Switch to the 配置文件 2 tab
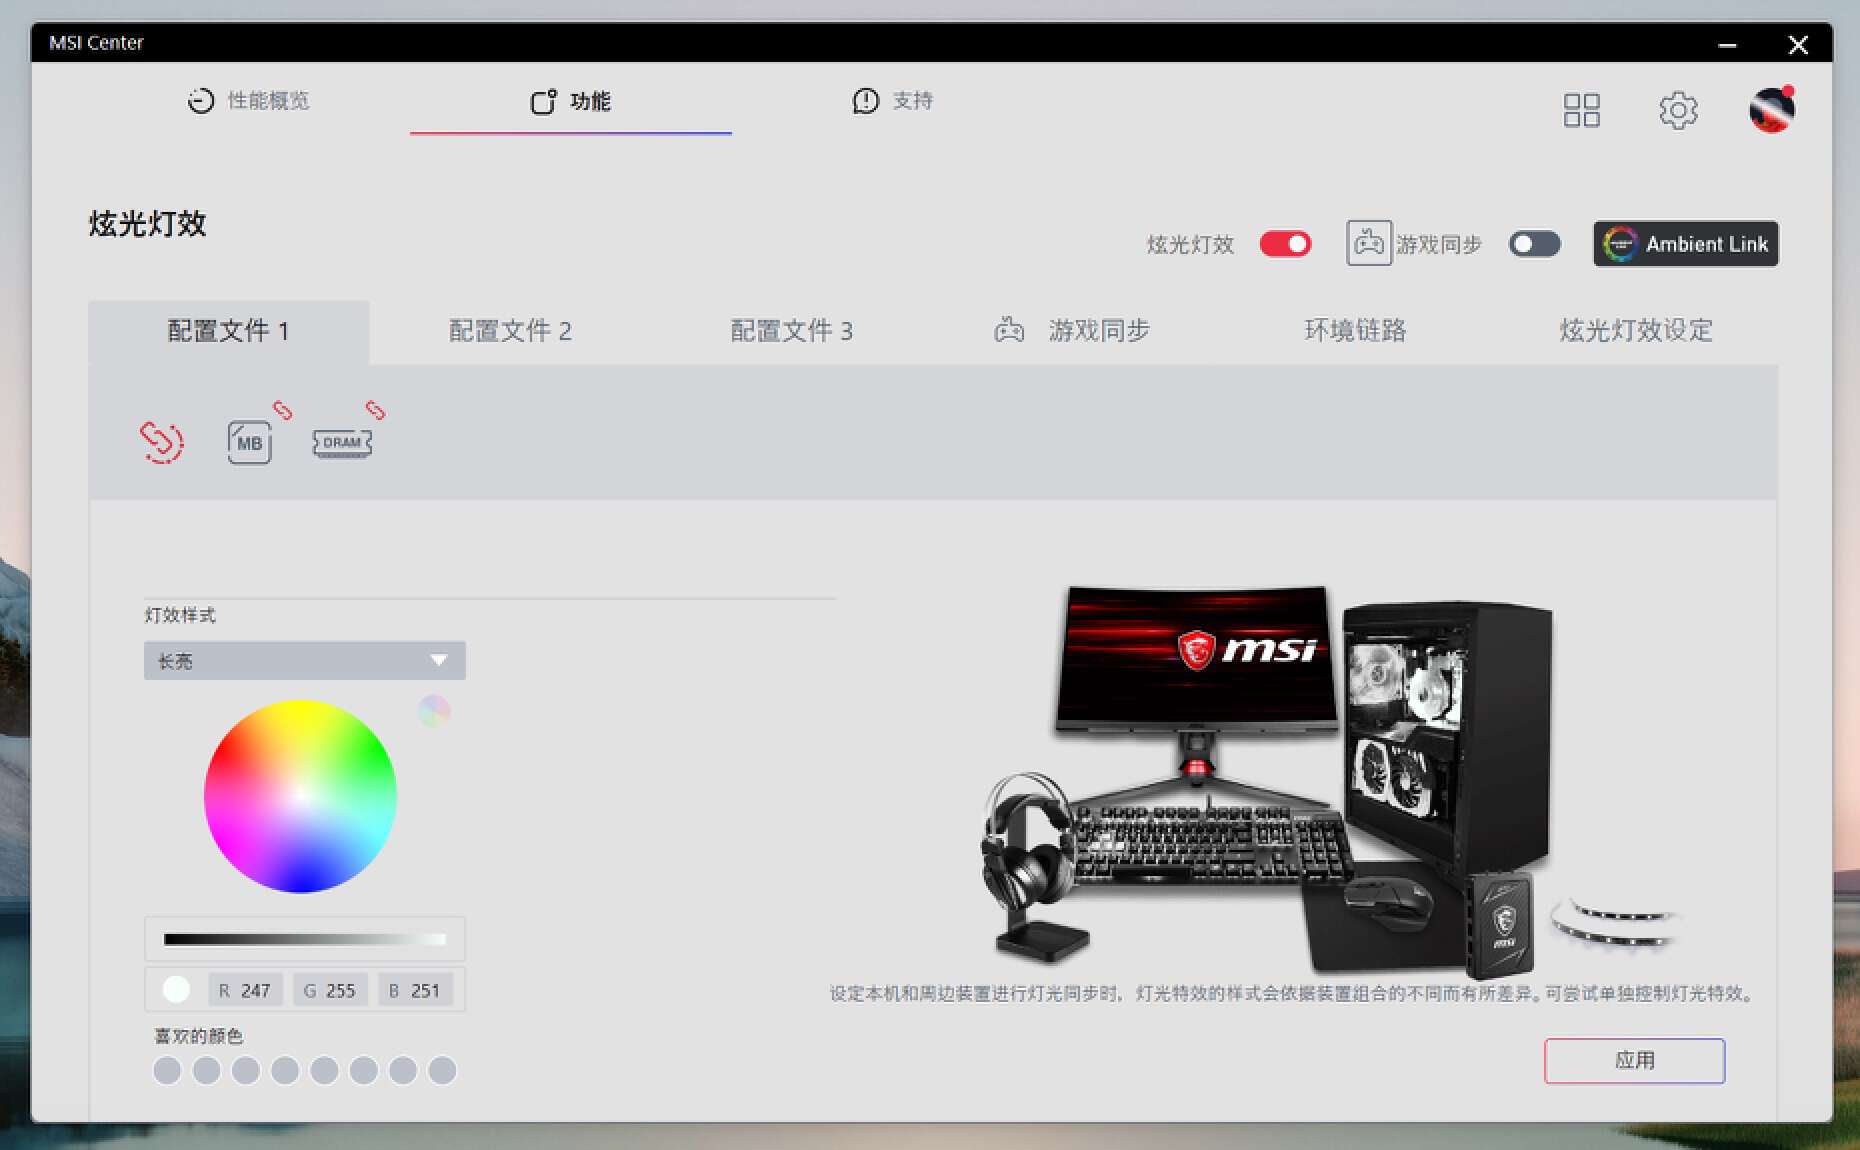This screenshot has height=1150, width=1860. point(510,331)
